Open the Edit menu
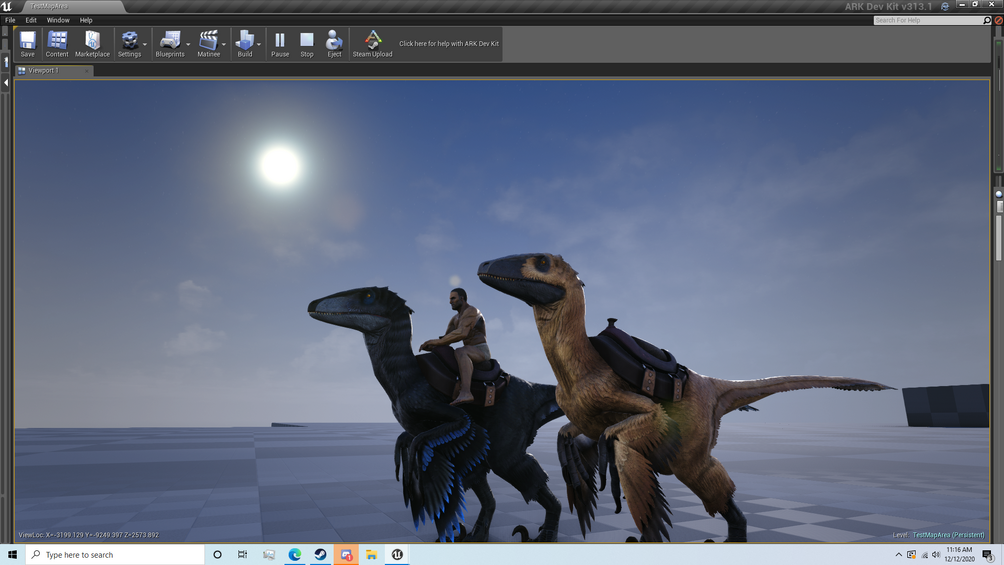Image resolution: width=1004 pixels, height=565 pixels. point(31,20)
